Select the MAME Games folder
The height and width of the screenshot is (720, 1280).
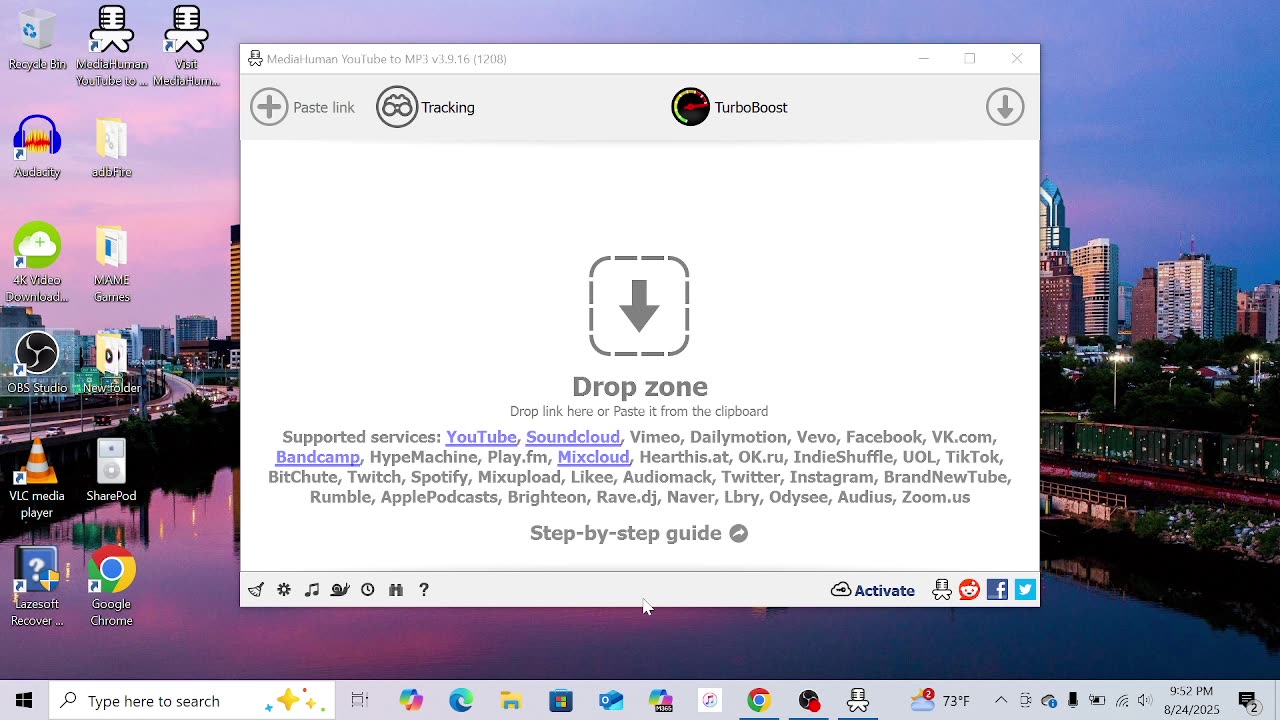tap(112, 263)
